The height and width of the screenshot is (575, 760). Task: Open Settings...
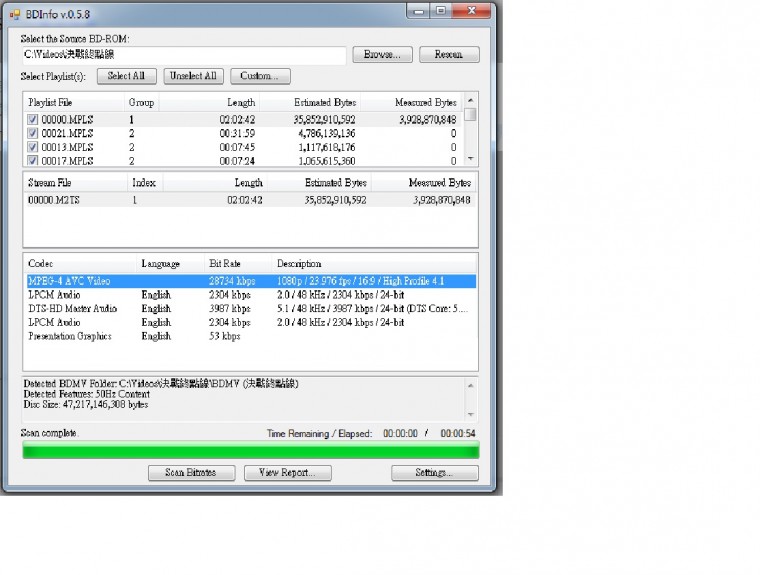click(435, 473)
